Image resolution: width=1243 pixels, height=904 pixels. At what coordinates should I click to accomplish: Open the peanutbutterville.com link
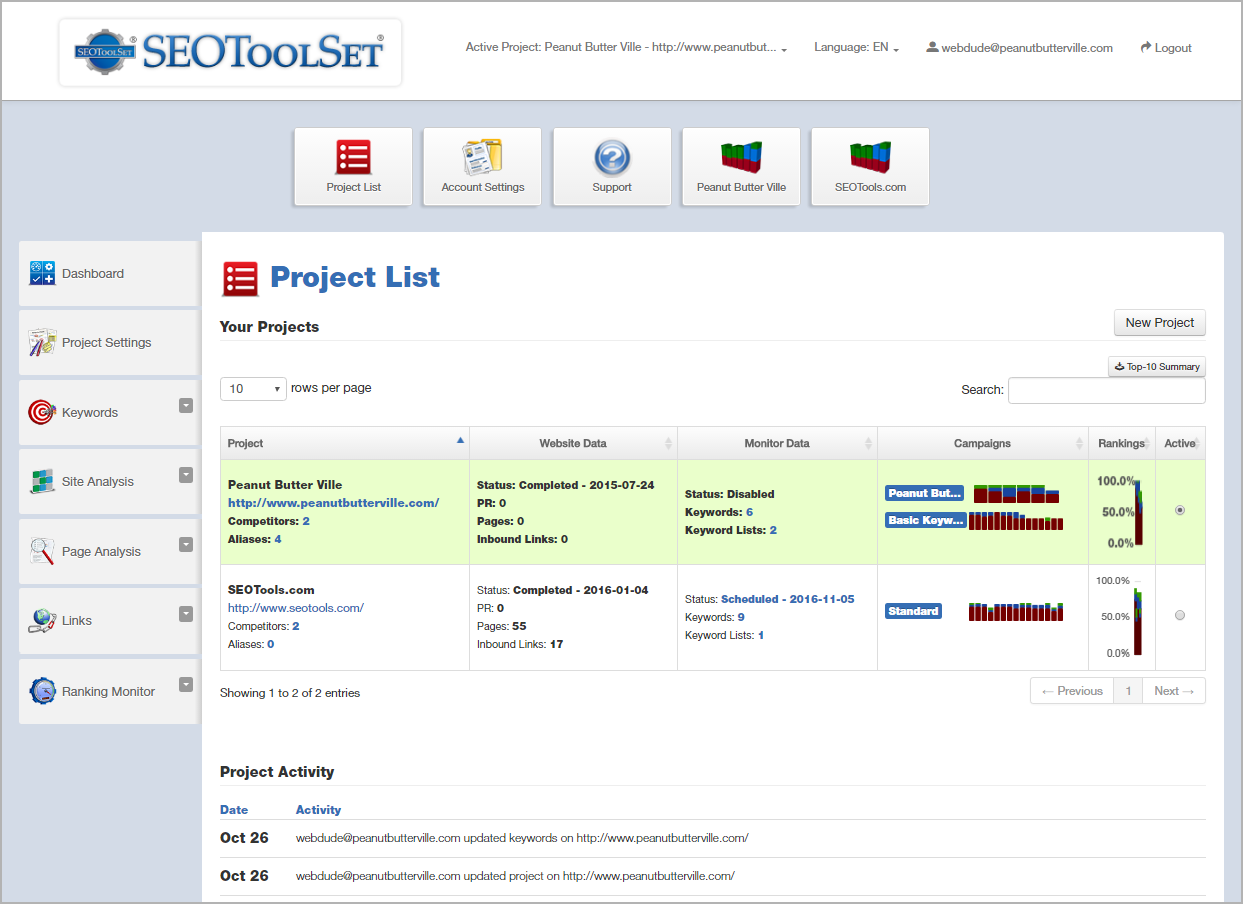(x=333, y=503)
